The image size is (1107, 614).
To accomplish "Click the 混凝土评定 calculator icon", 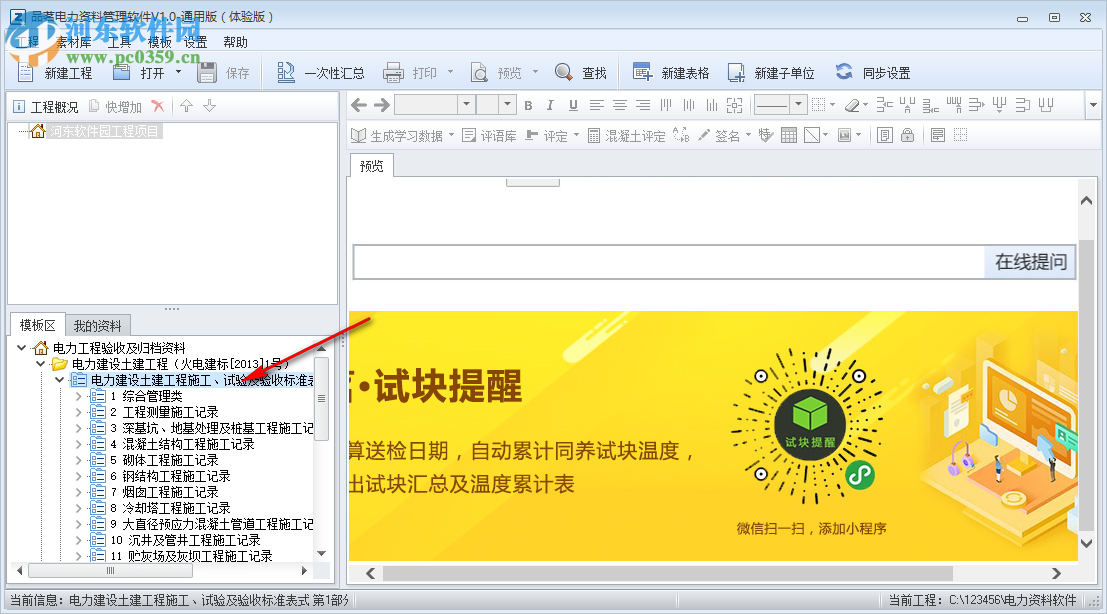I will (x=594, y=135).
